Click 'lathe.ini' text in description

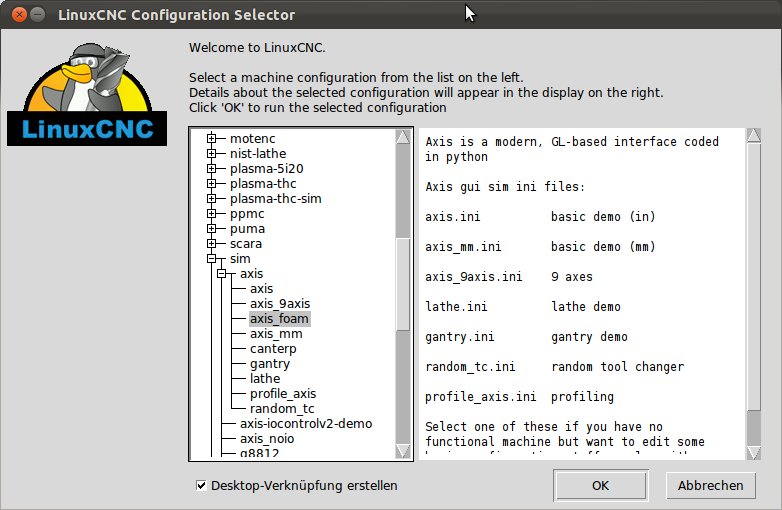(x=456, y=307)
